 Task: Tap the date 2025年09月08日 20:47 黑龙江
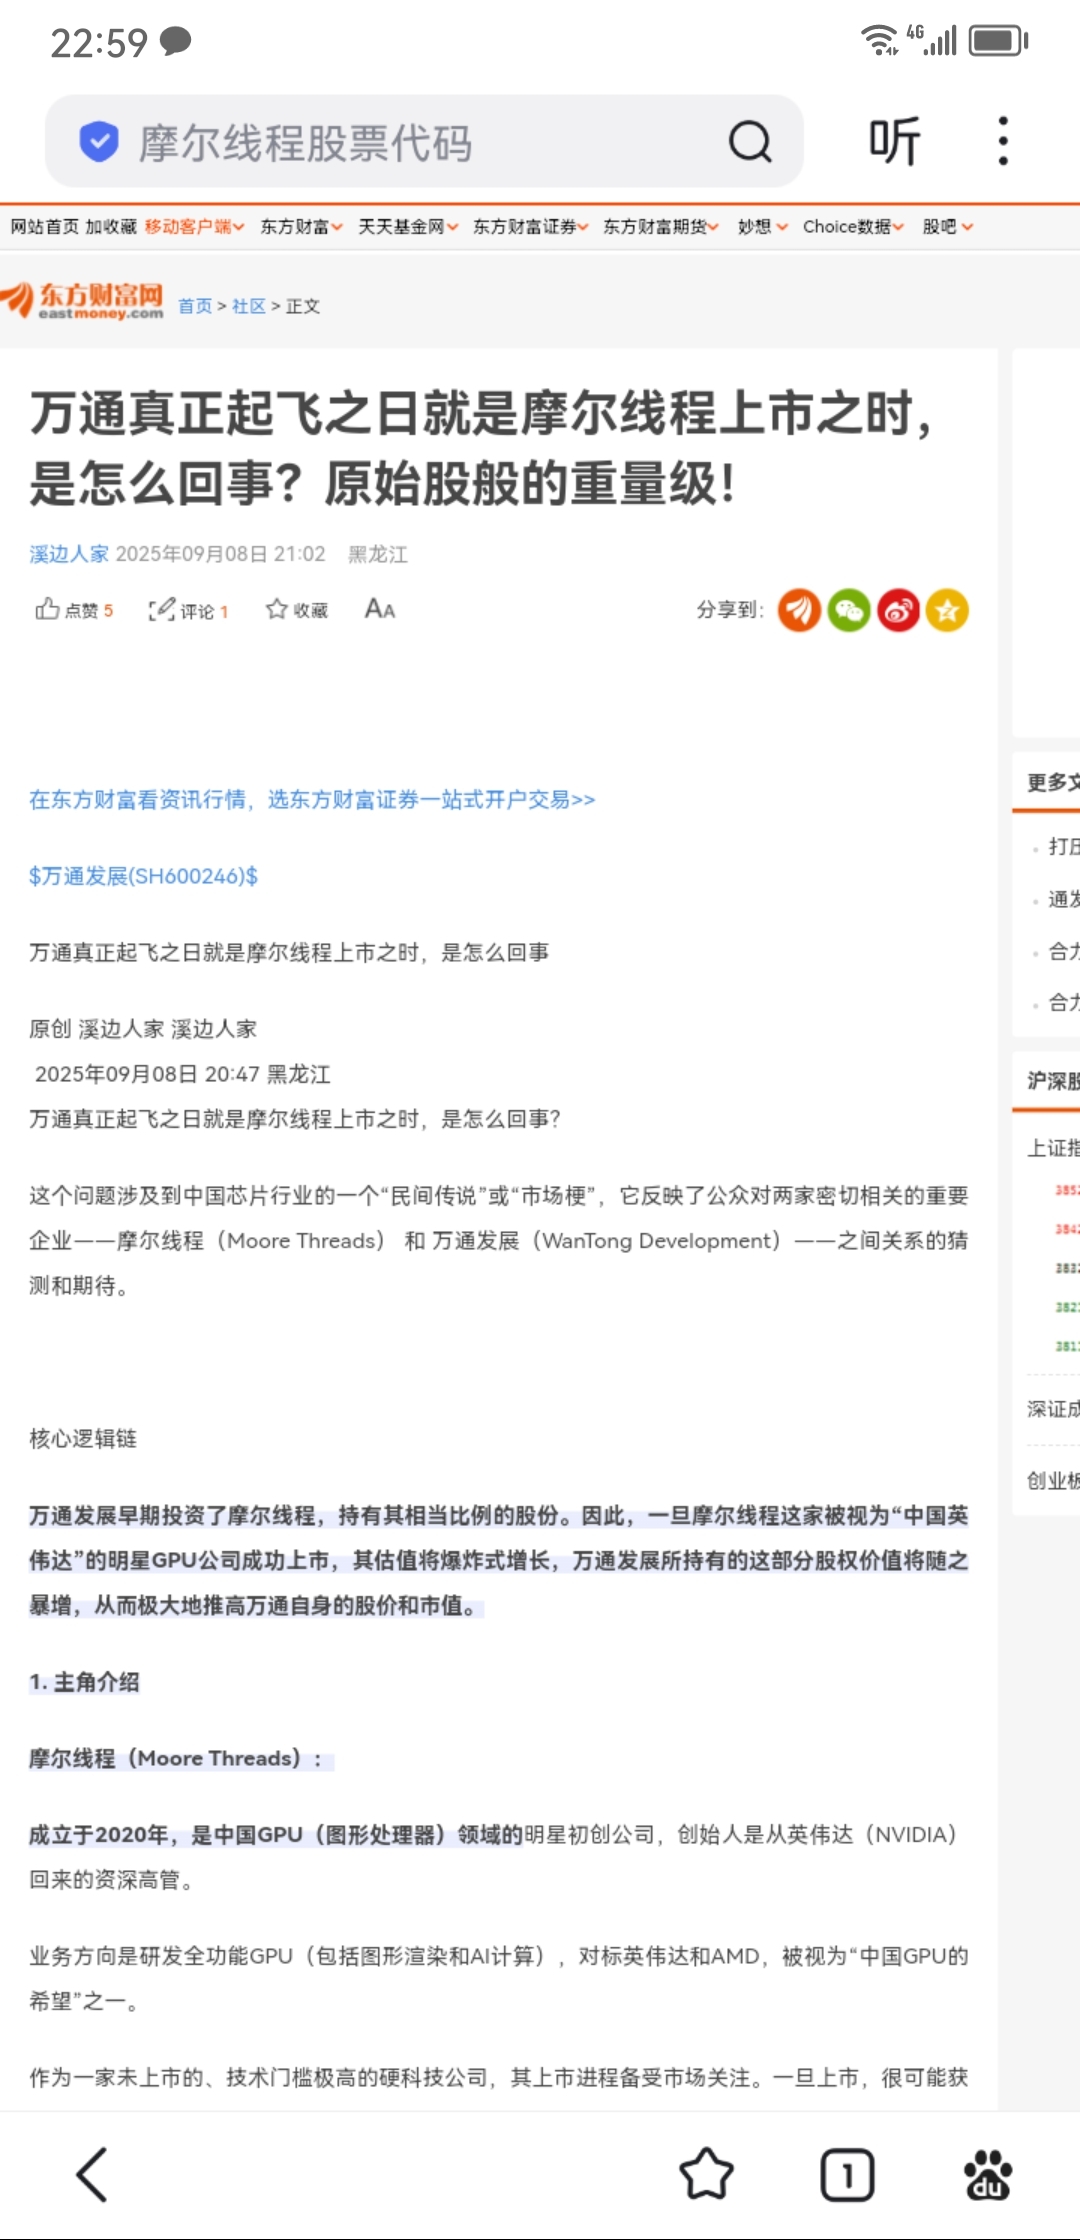[x=182, y=1074]
